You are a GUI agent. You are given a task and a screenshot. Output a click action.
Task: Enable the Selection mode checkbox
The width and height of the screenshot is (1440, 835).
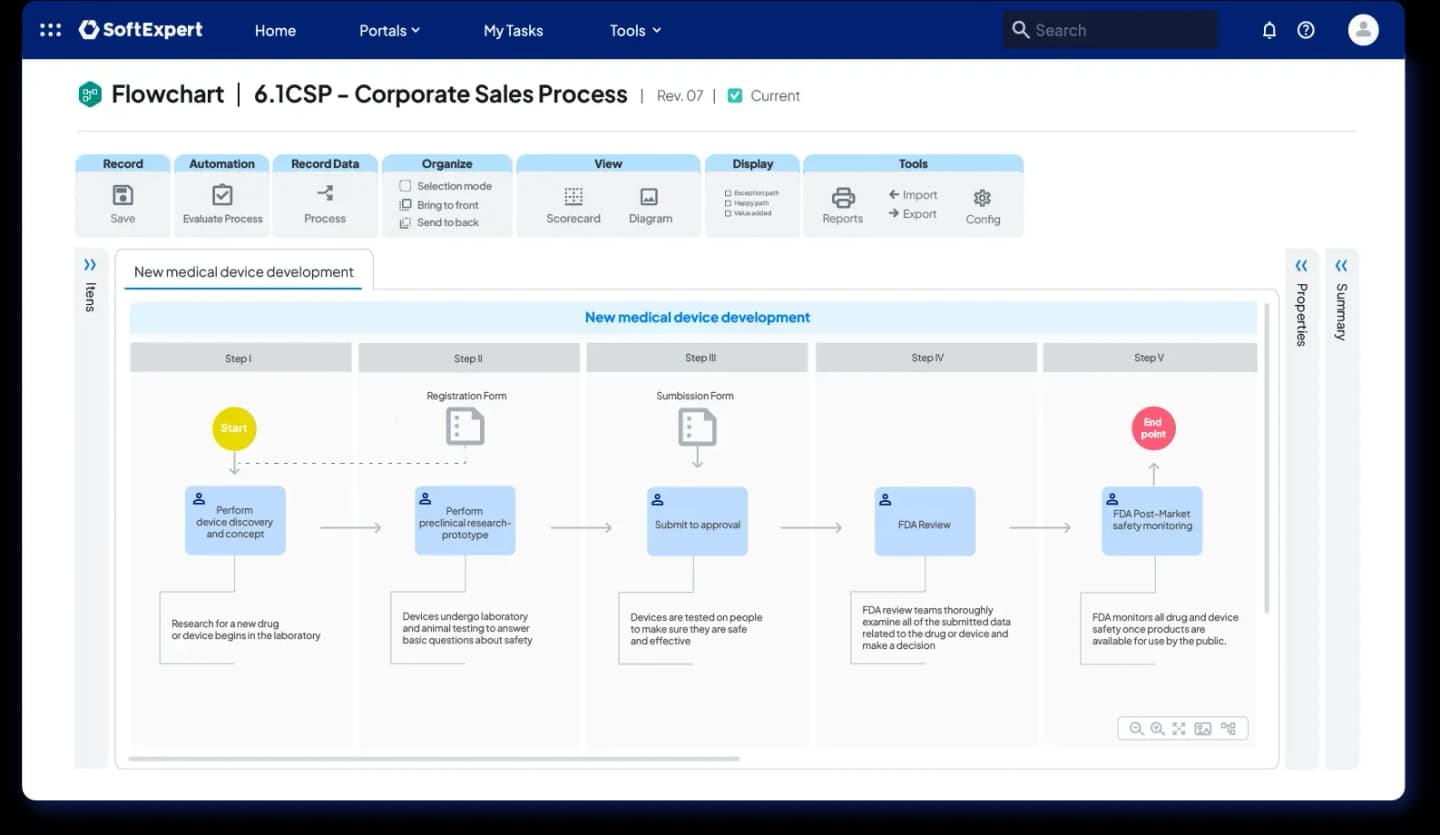405,186
